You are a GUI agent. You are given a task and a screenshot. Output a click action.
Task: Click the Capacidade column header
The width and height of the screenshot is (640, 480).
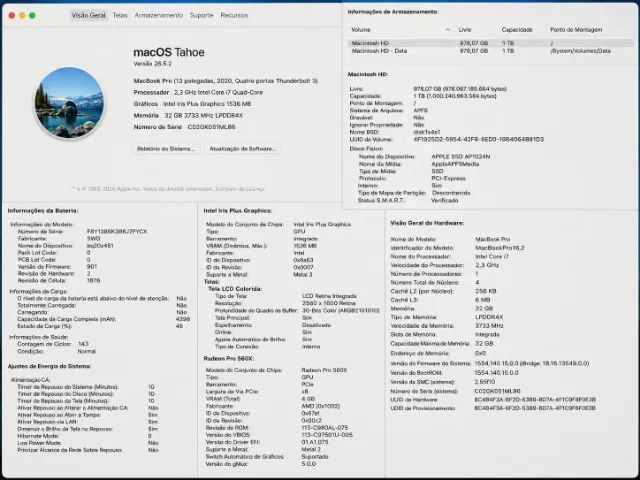point(517,30)
